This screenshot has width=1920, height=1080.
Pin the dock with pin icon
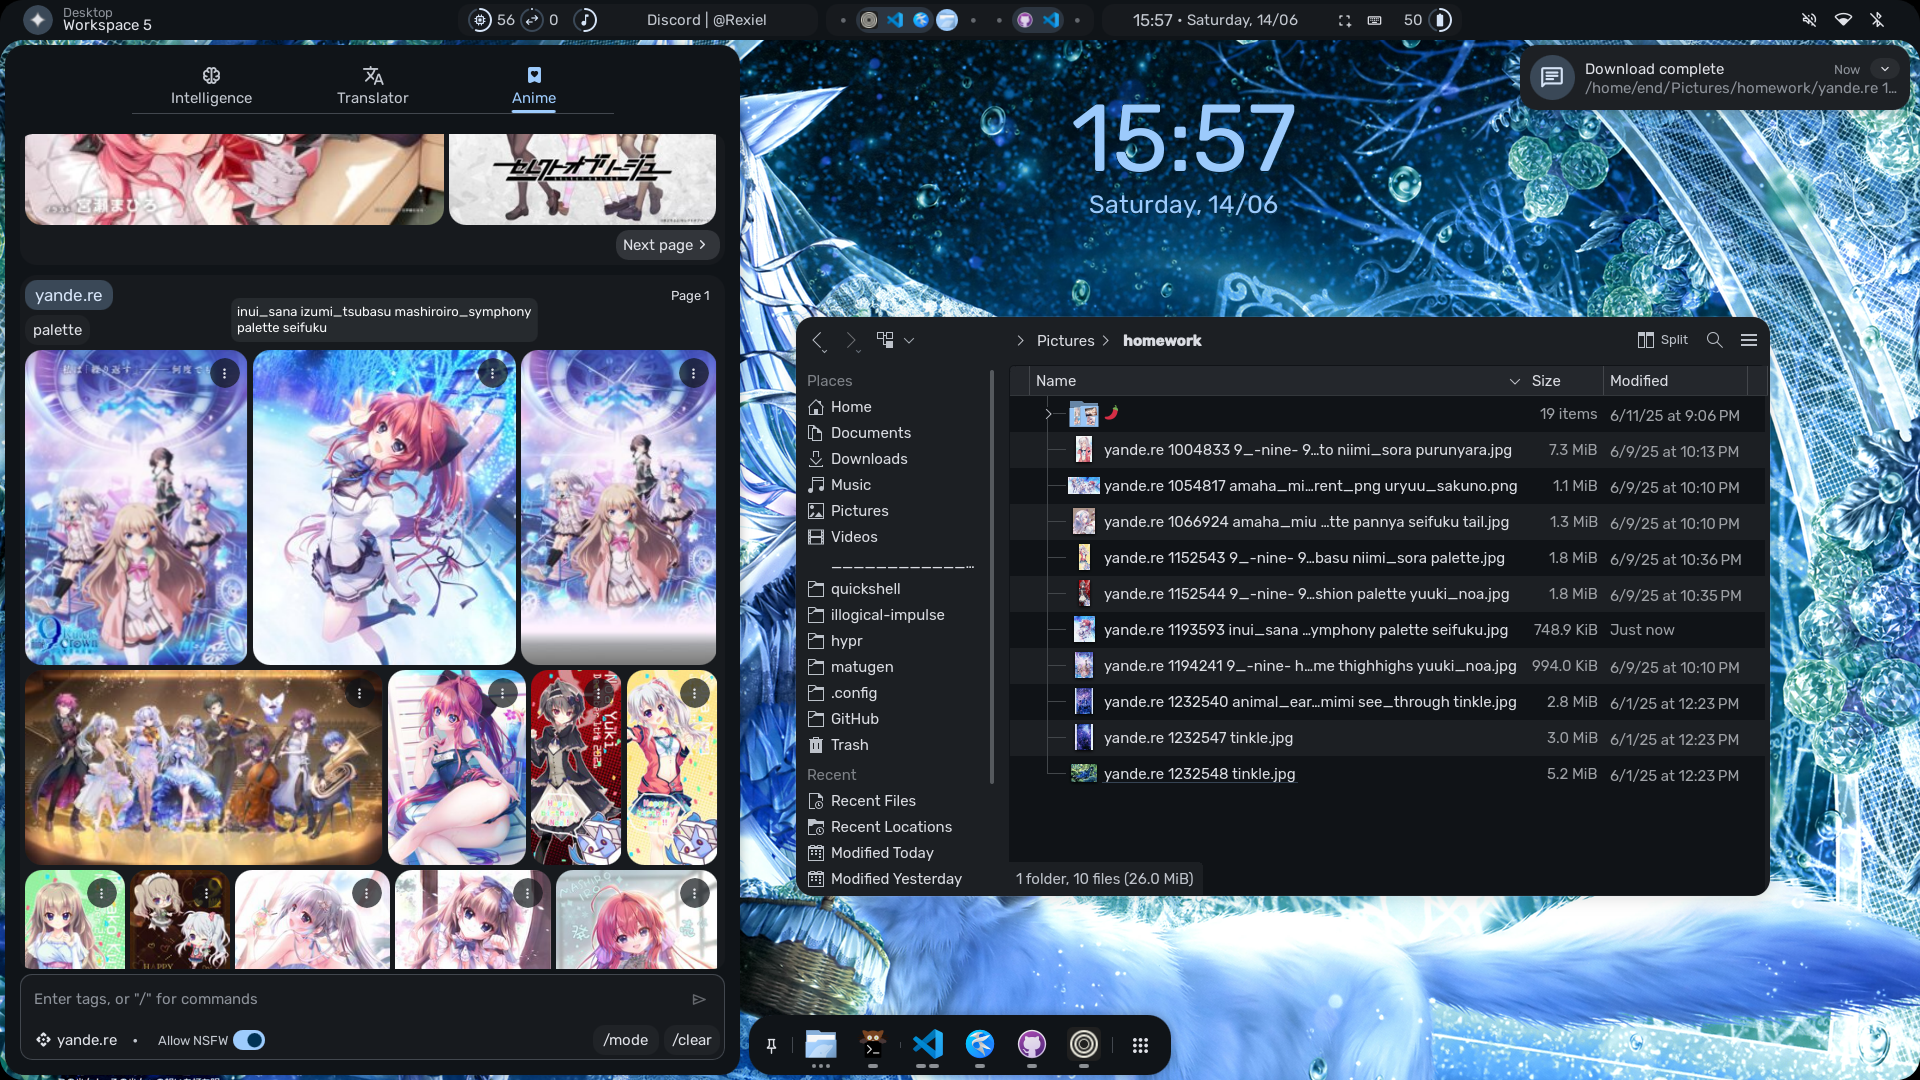point(771,1045)
